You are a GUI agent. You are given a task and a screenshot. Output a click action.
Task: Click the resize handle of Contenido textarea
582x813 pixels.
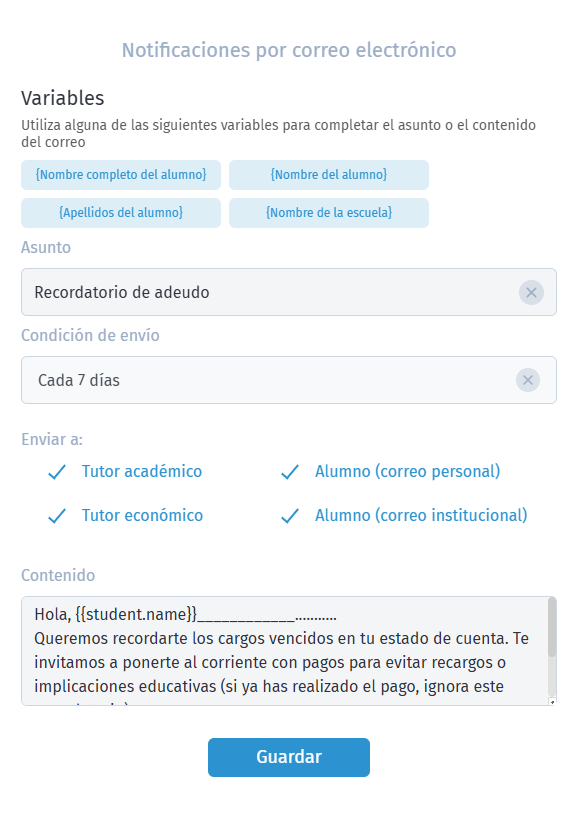click(x=552, y=702)
